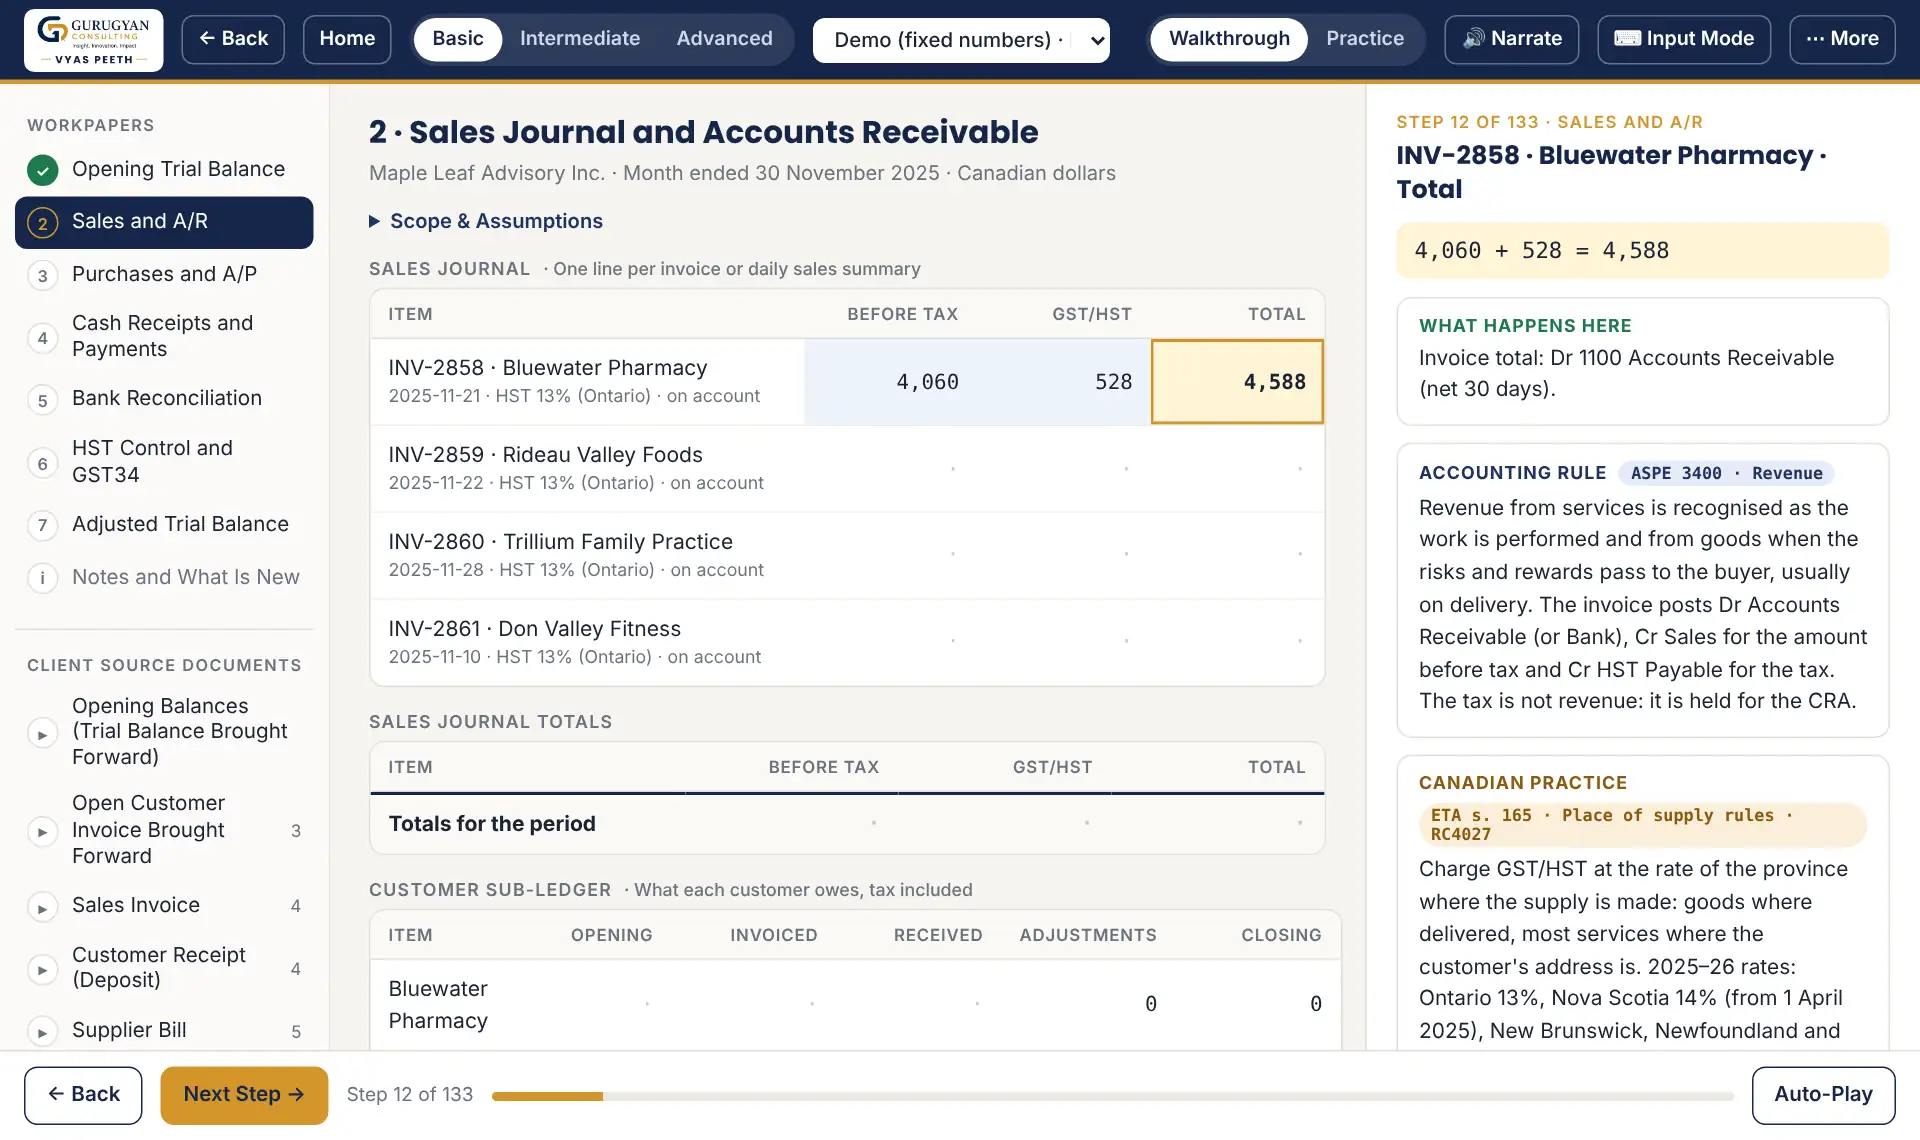Click the step 6 circle for HST Control
Image resolution: width=1920 pixels, height=1140 pixels.
(42, 463)
